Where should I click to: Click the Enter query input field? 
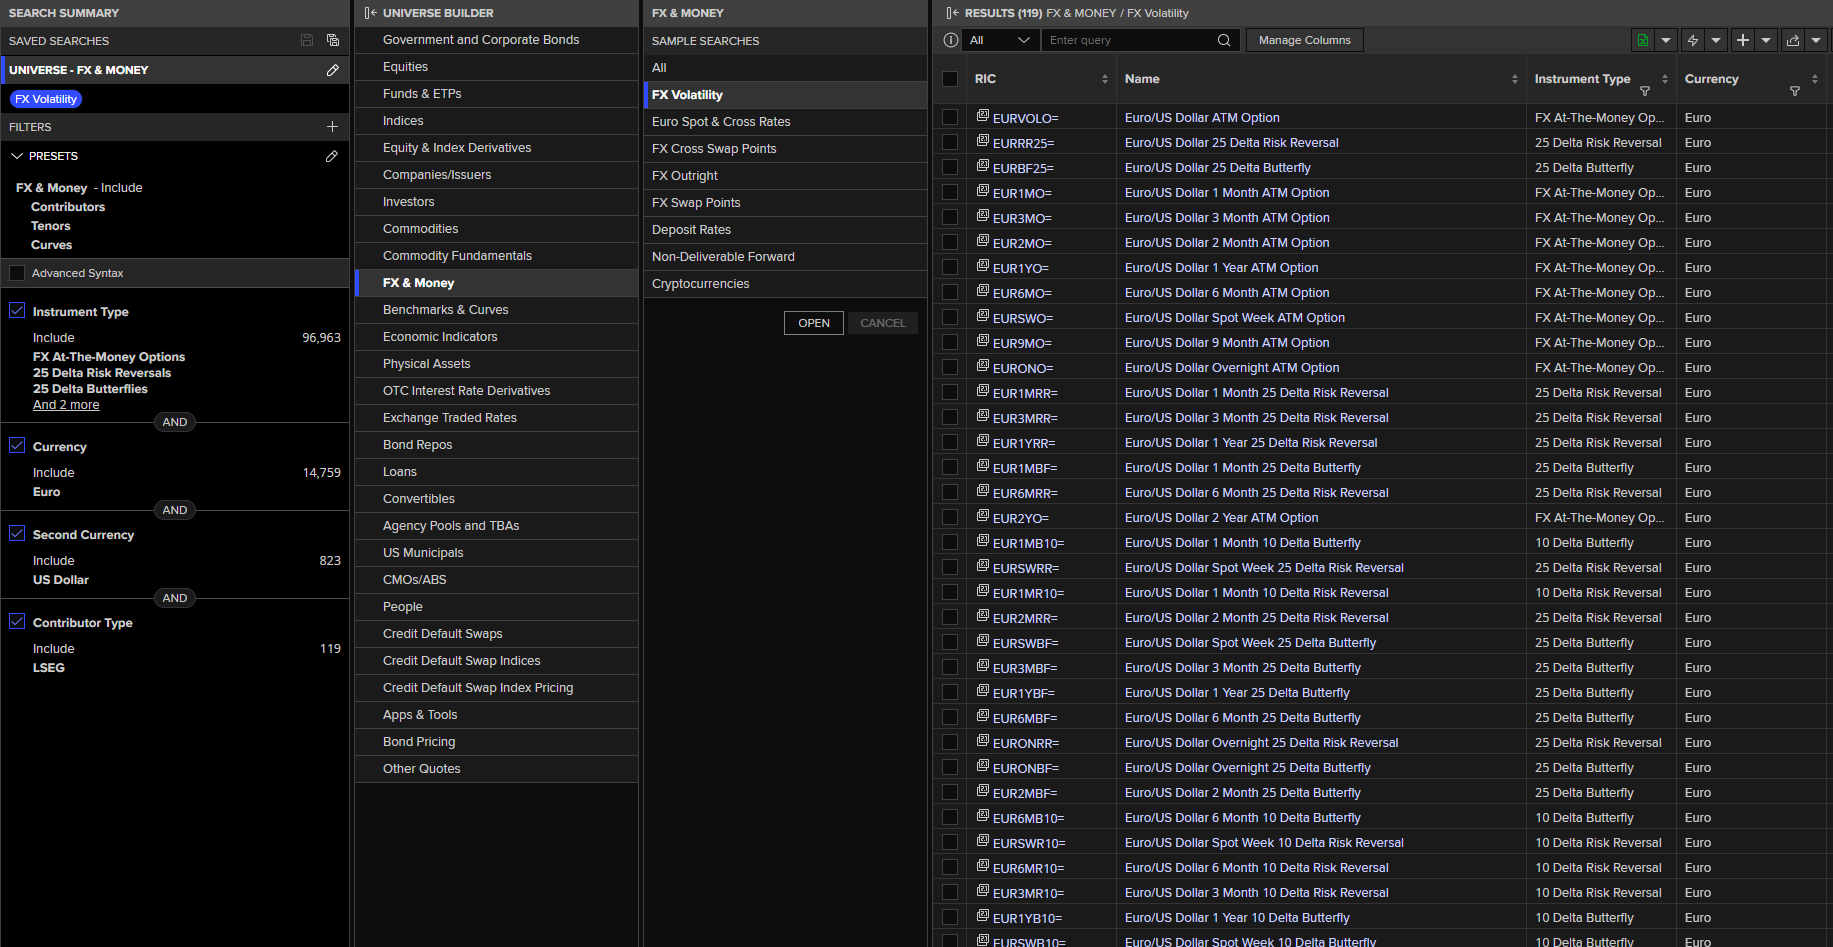point(1128,40)
